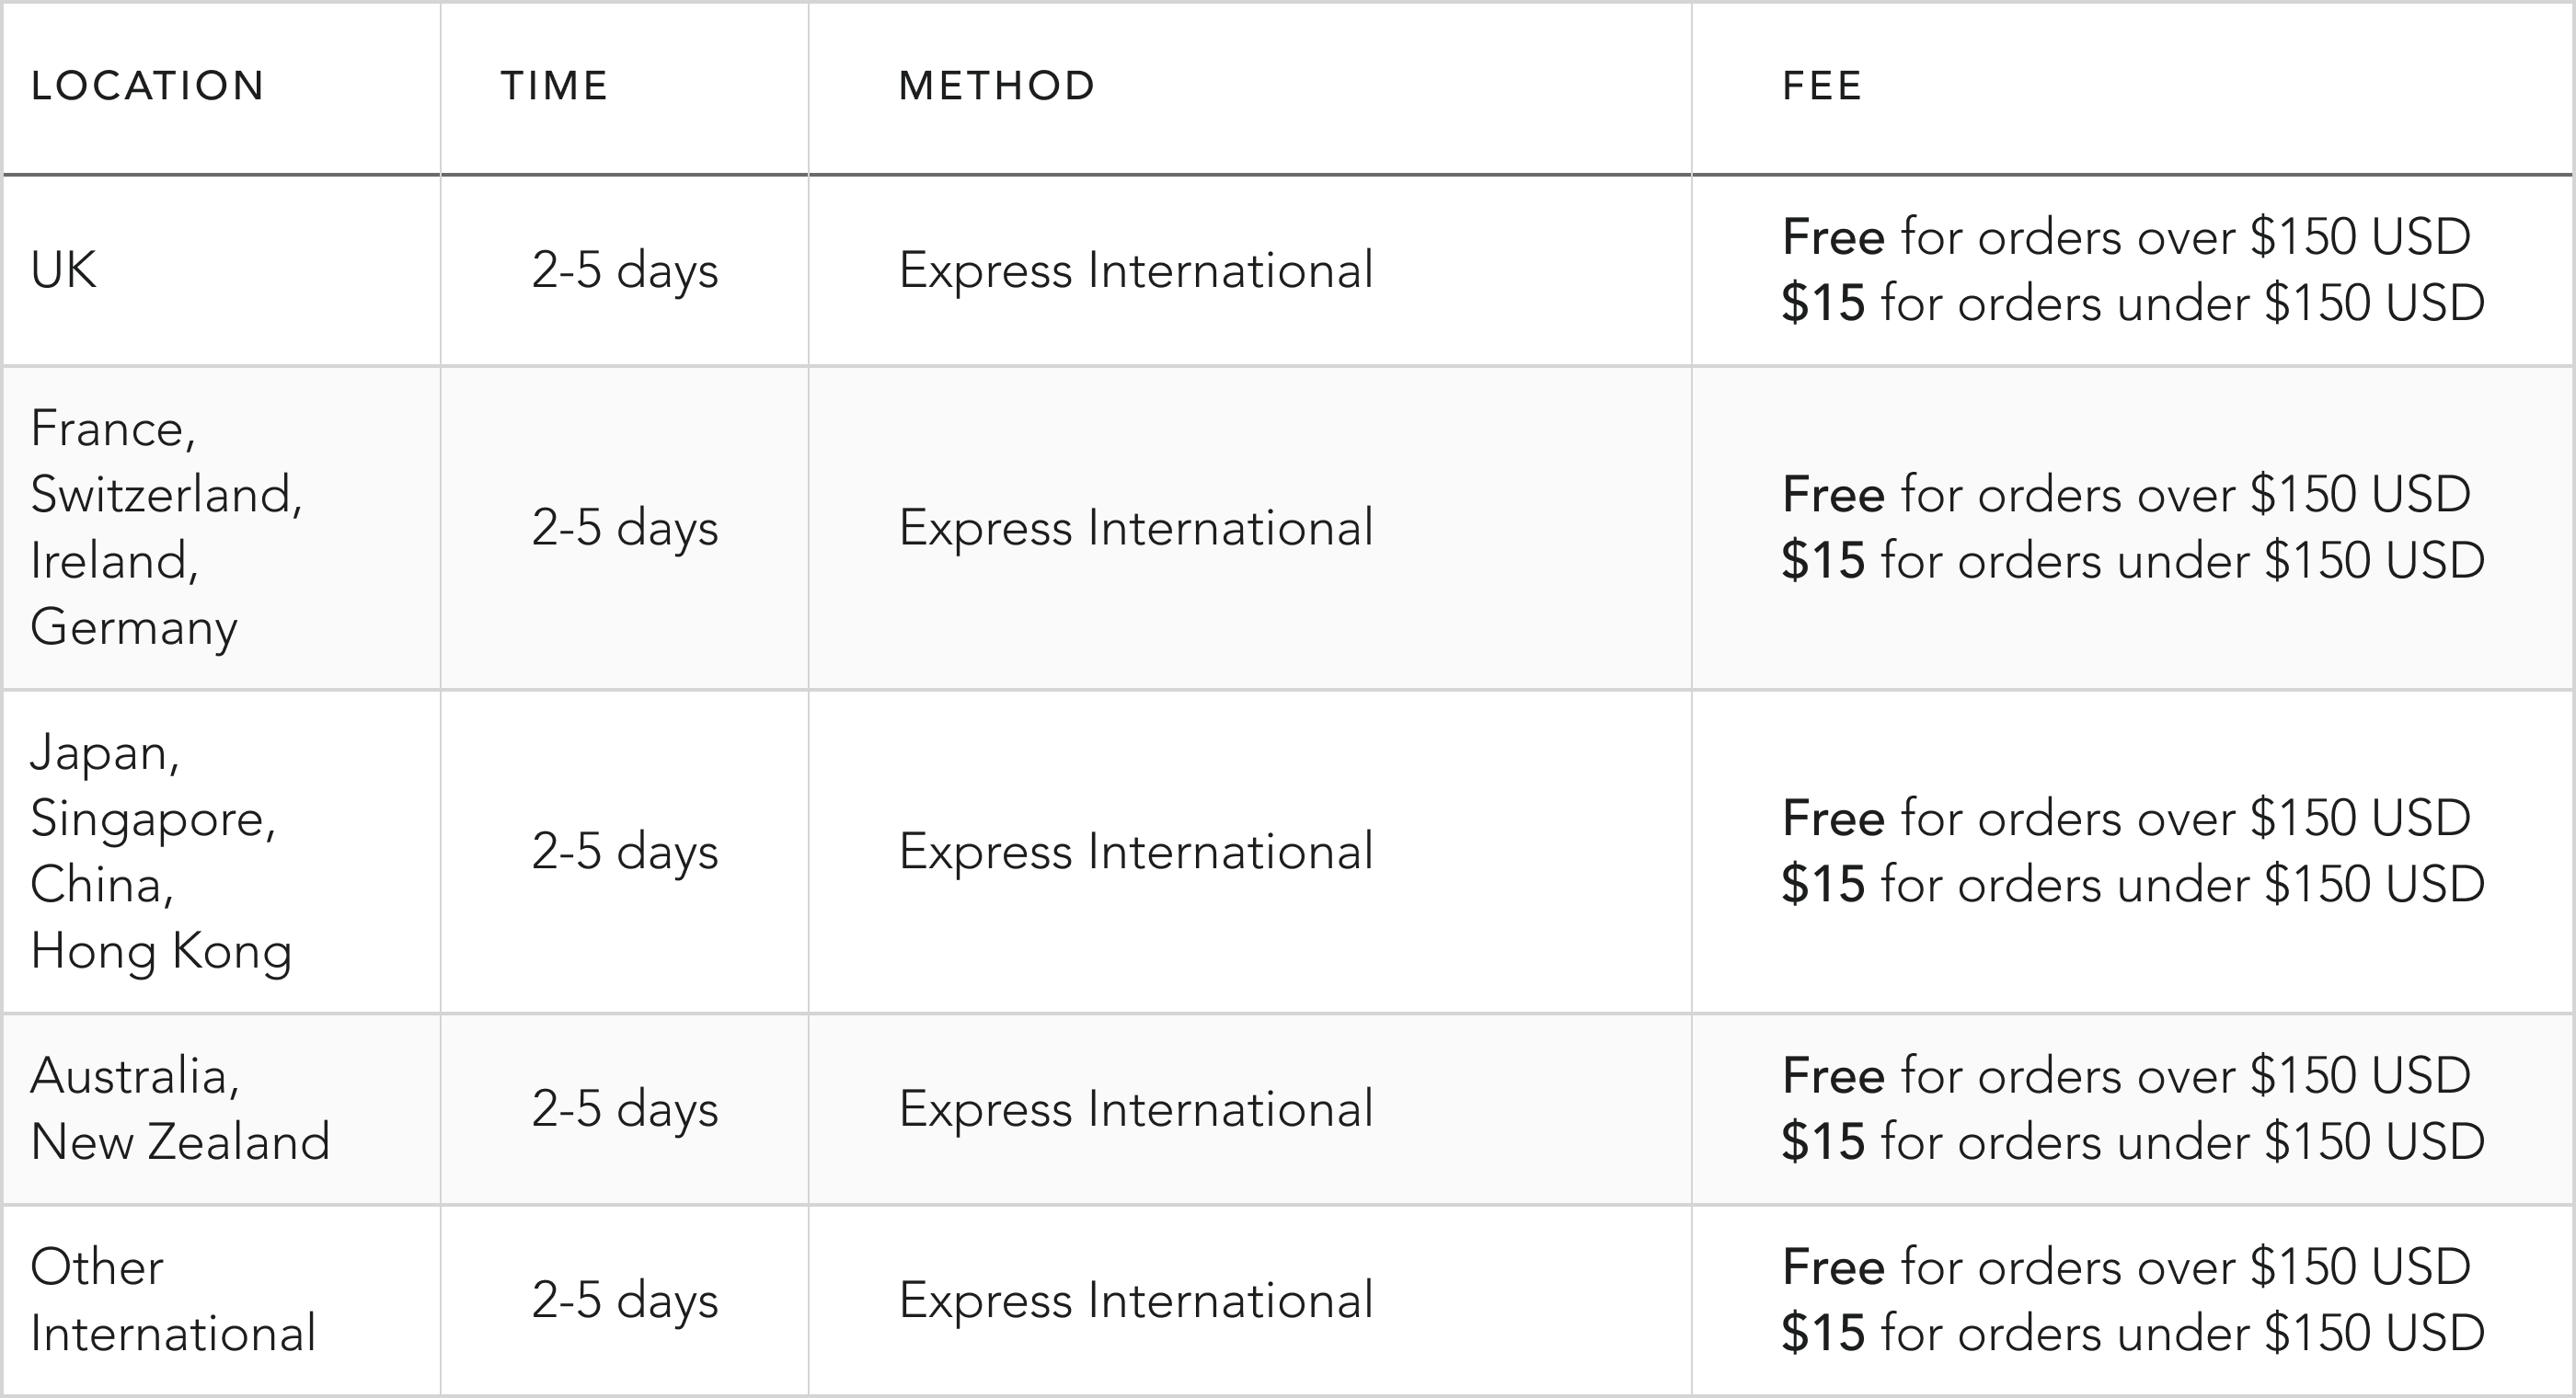Click Express International in the France row
Screen dimensions: 2576x1398
click(x=1136, y=528)
